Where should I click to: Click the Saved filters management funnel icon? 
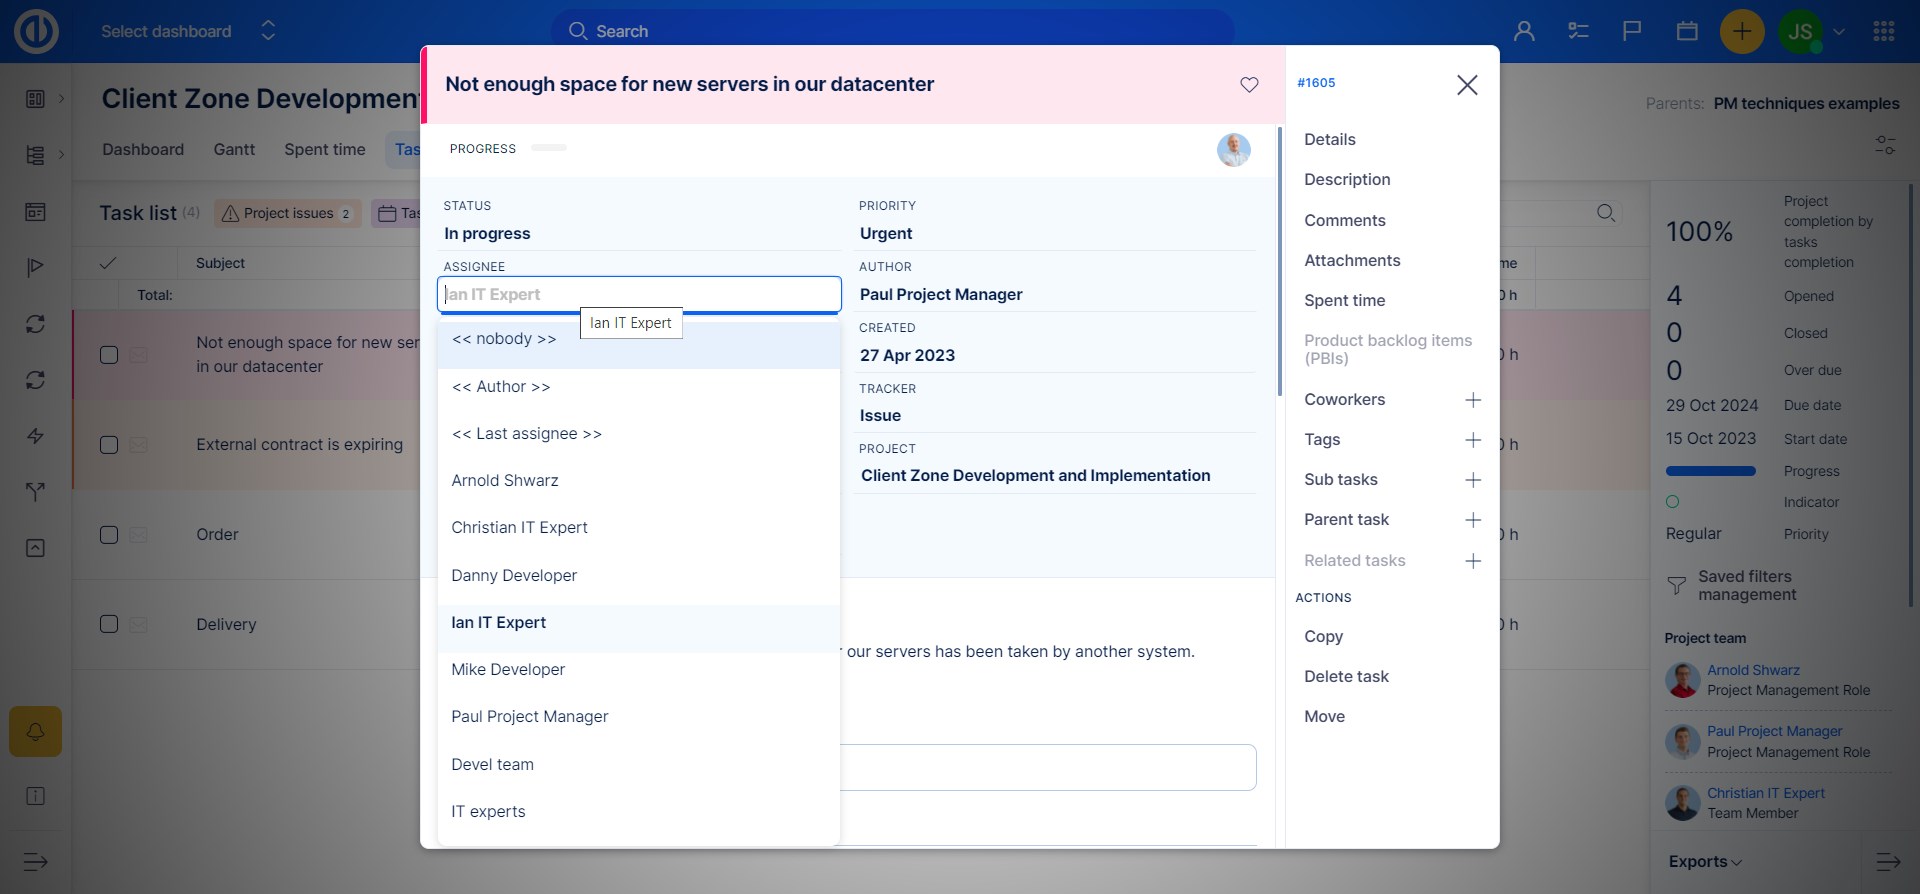(x=1677, y=586)
